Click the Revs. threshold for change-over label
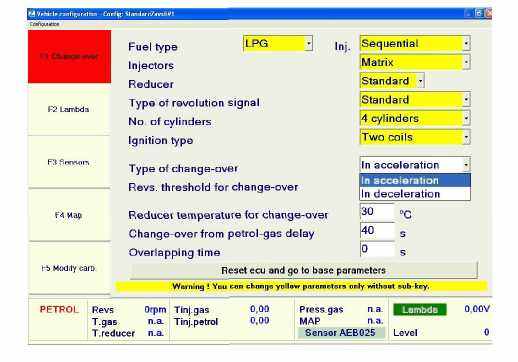This screenshot has height=362, width=518. (213, 187)
